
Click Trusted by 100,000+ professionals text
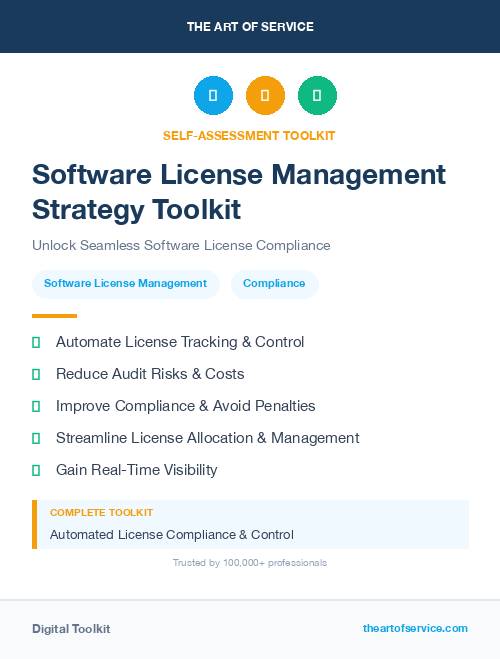[x=250, y=563]
